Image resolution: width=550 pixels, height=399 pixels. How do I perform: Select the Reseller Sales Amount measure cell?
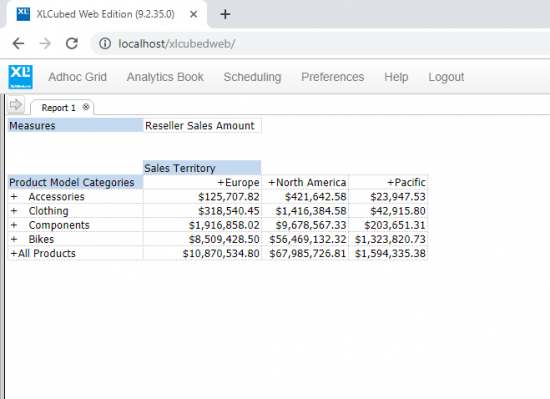[202, 126]
